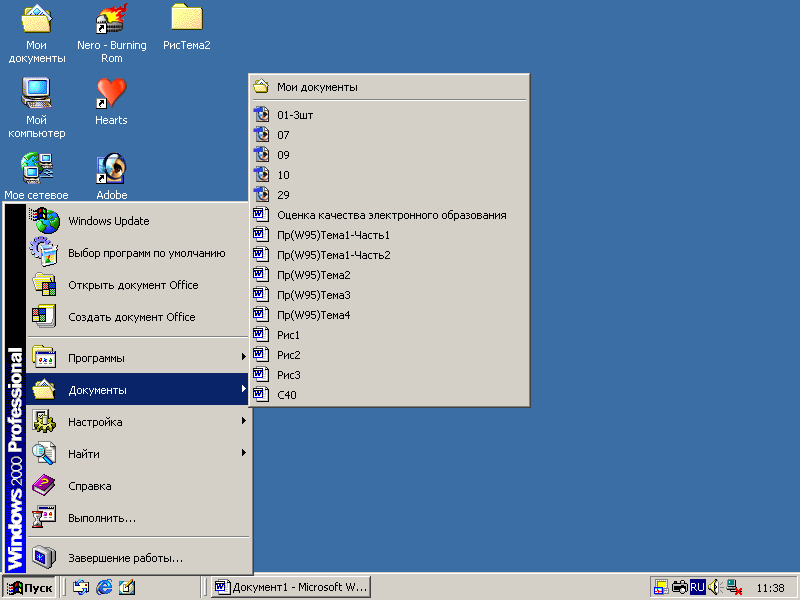This screenshot has height=600, width=800.
Task: Click the first tray icon left of camera
Action: (x=661, y=587)
